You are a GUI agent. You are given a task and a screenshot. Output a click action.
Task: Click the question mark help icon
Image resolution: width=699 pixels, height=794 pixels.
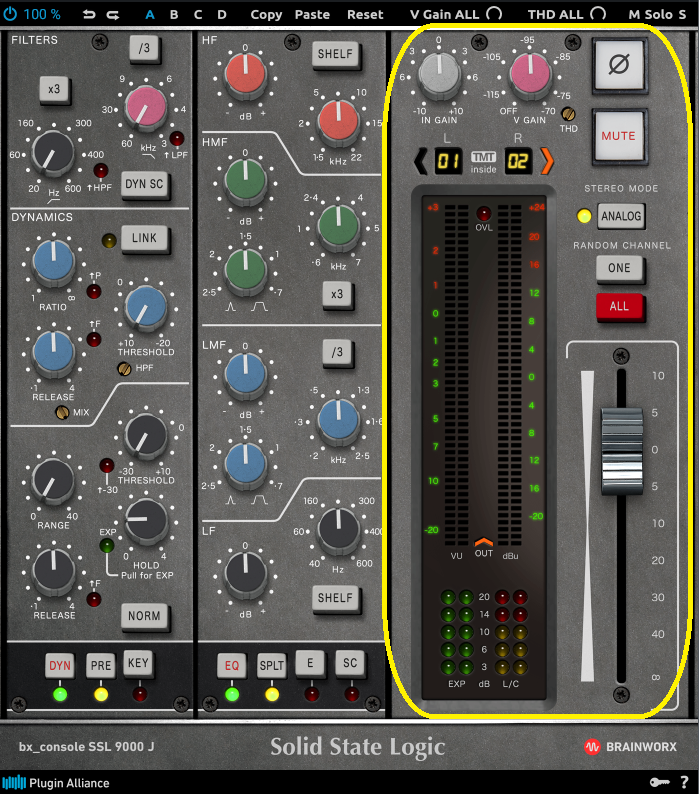point(684,782)
